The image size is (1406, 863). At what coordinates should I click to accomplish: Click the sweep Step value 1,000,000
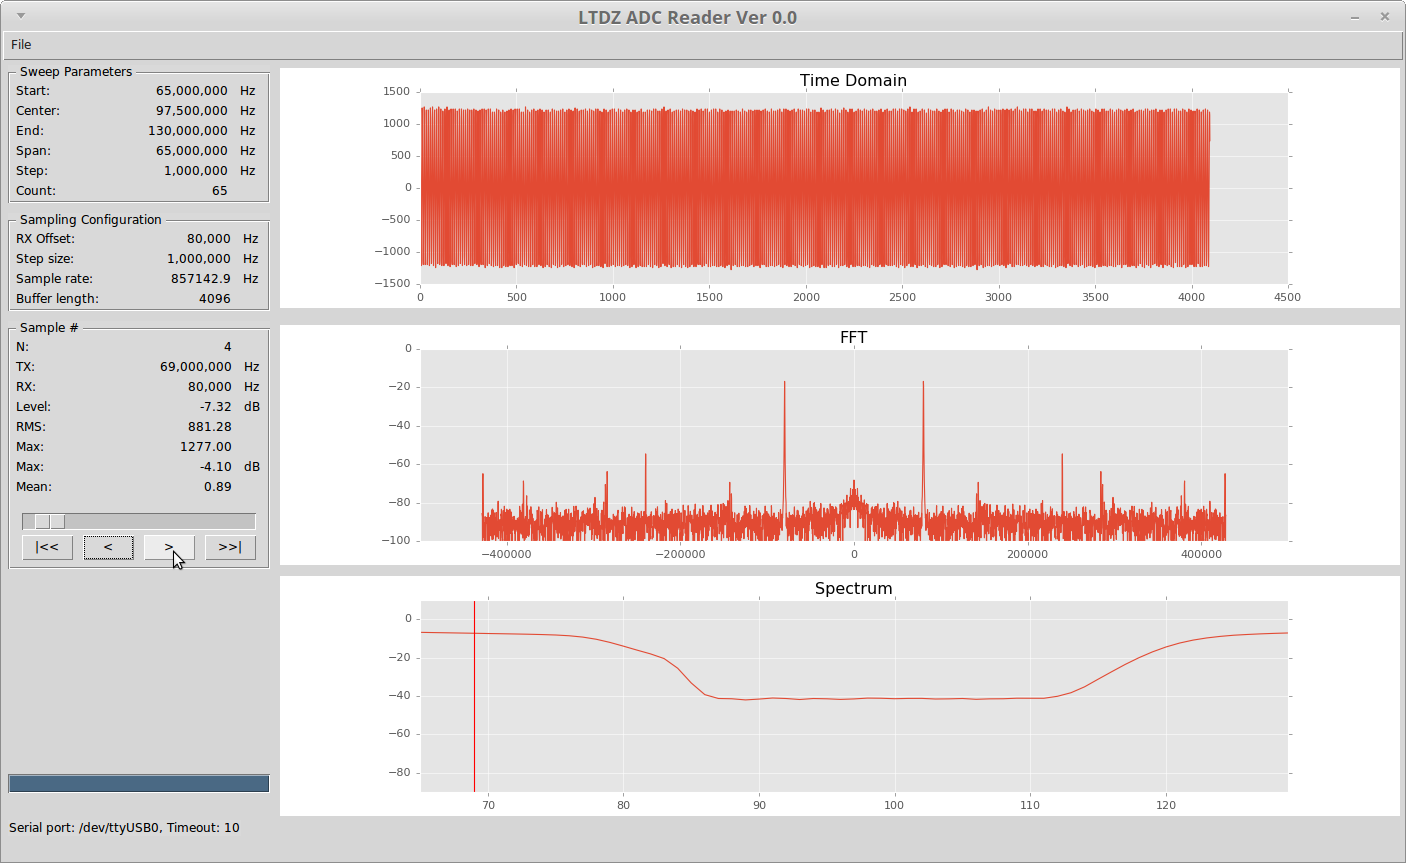(x=195, y=171)
